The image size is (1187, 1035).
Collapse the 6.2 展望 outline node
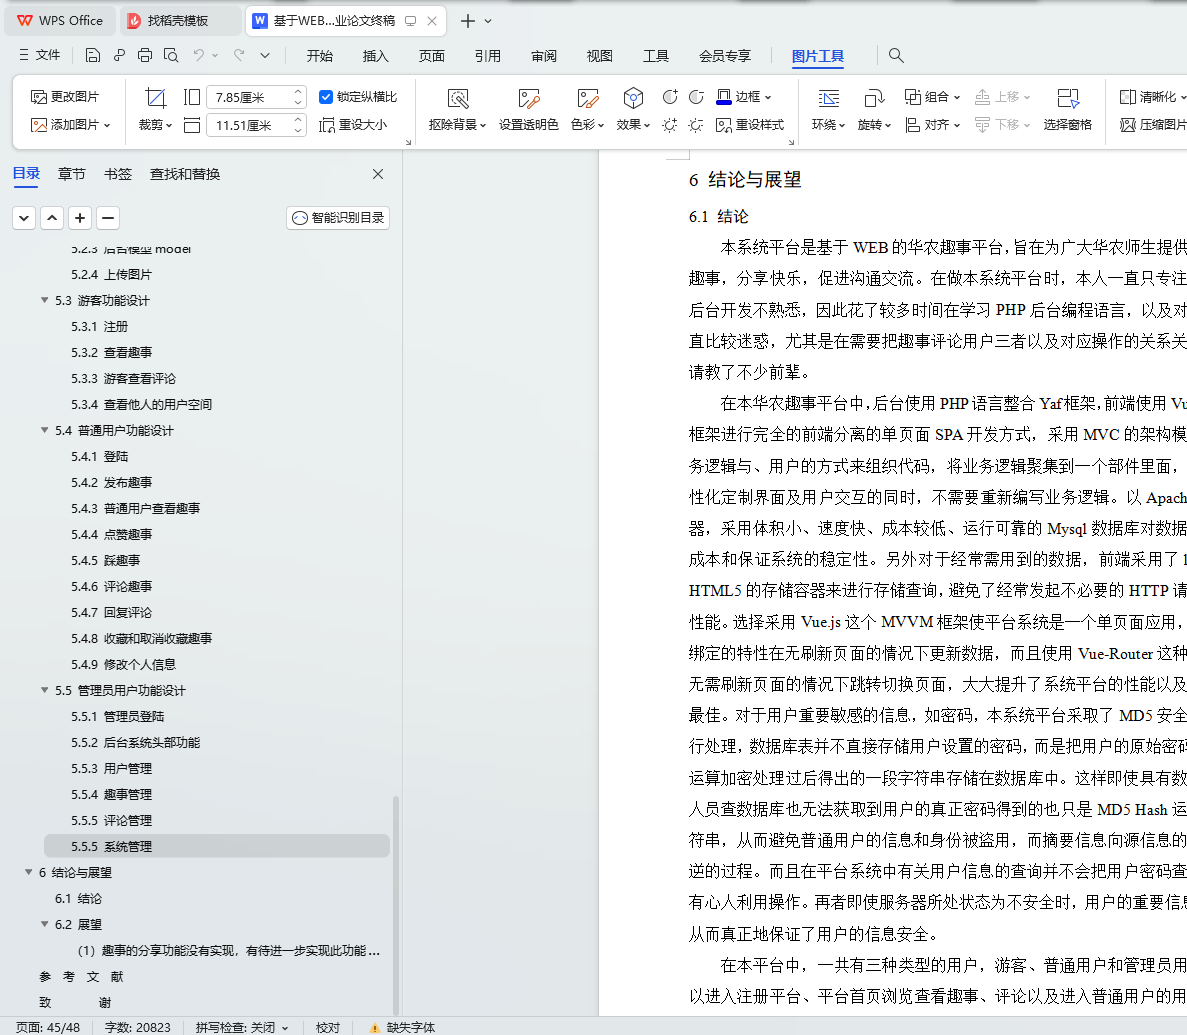pyautogui.click(x=45, y=924)
